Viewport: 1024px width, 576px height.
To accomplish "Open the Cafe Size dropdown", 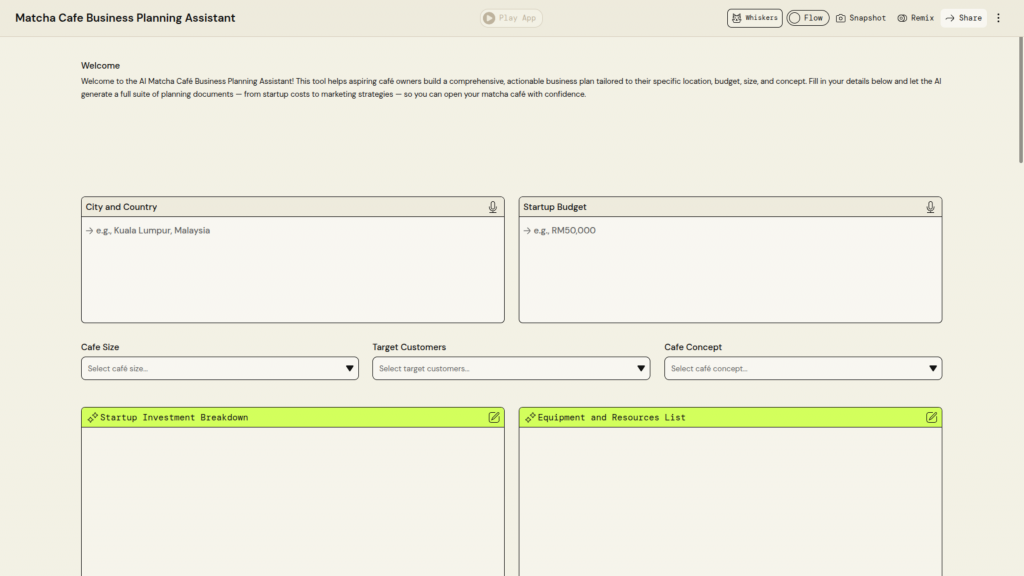I will pyautogui.click(x=220, y=368).
